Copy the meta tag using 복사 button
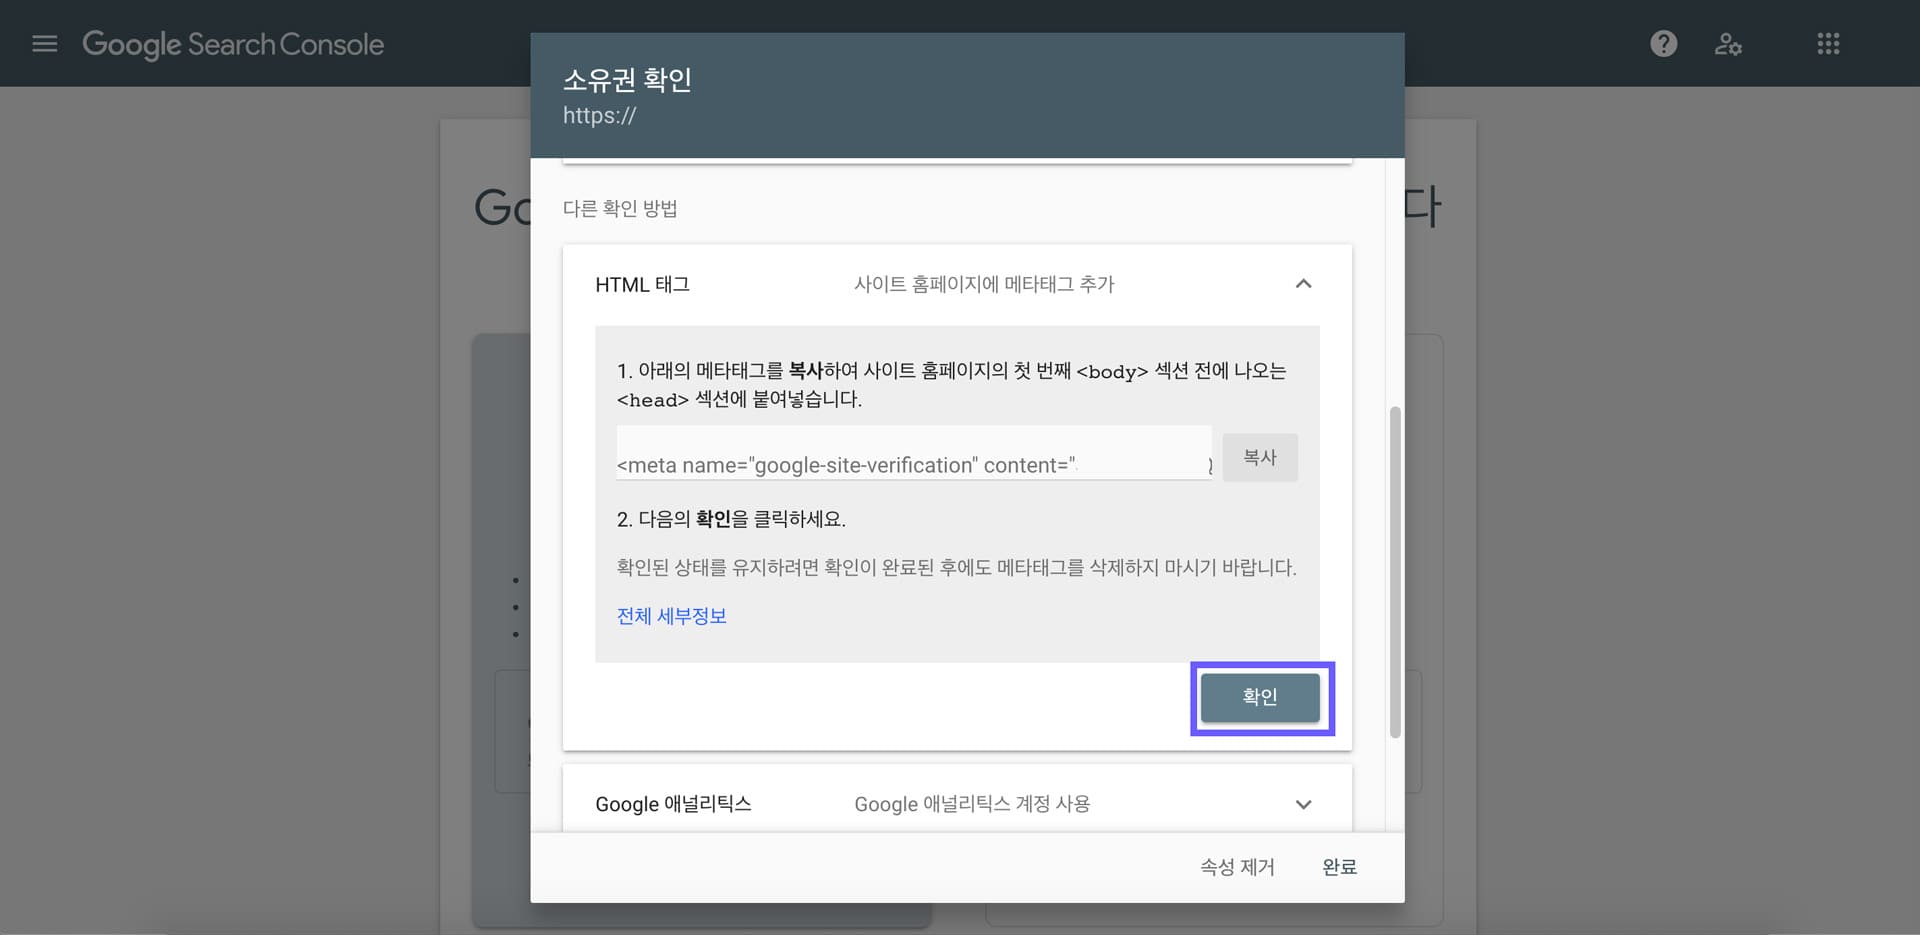 (x=1259, y=457)
